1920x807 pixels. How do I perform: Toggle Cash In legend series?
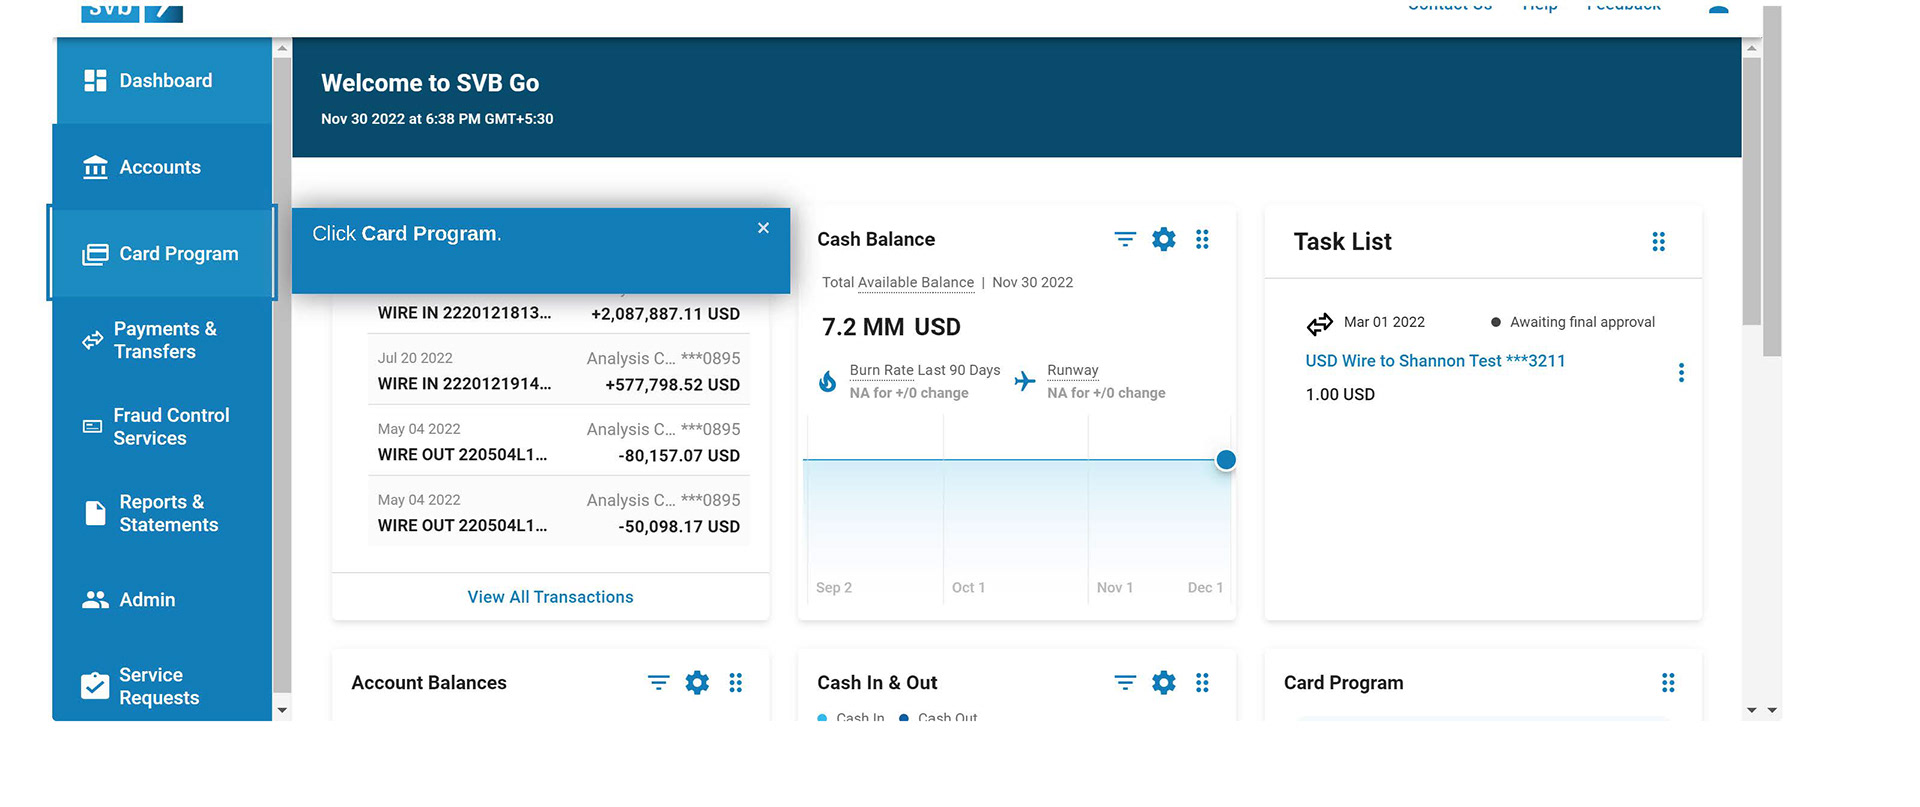point(851,716)
